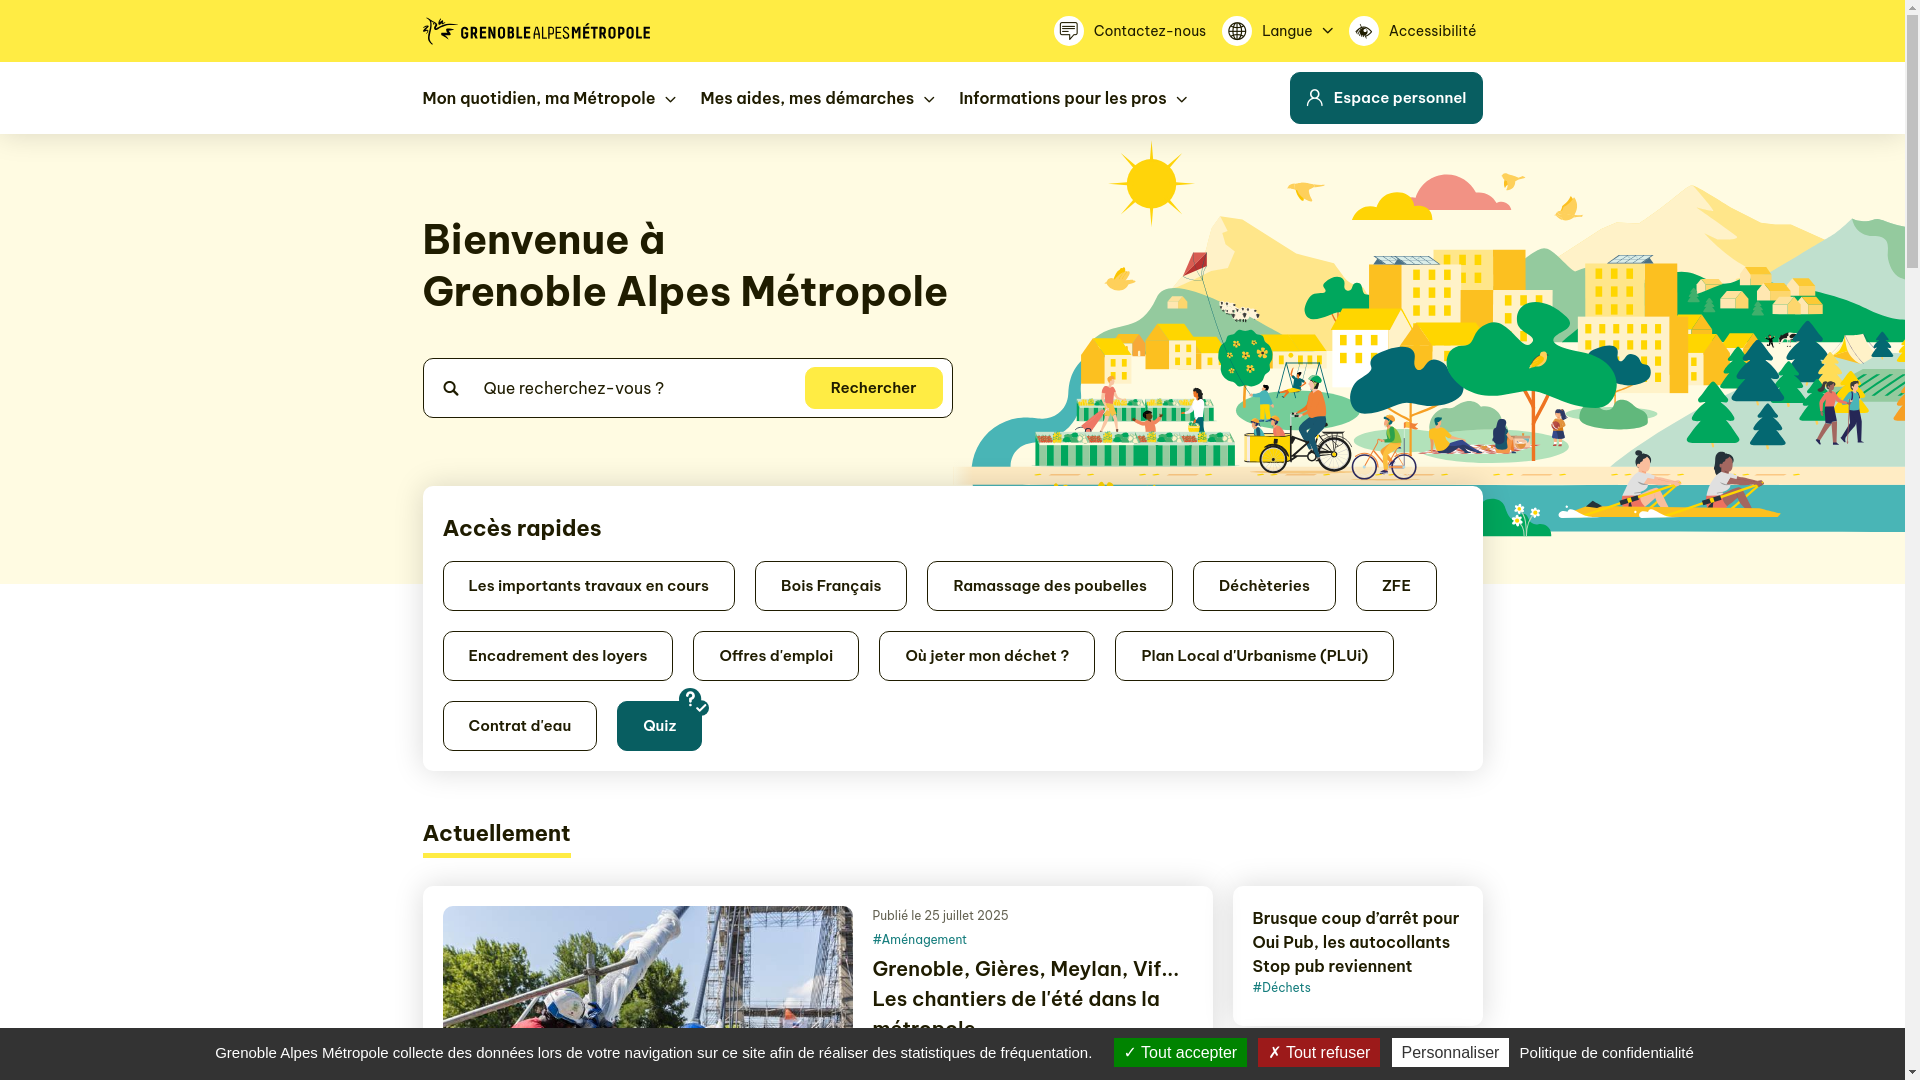Open the summer construction sites article photo
This screenshot has width=1920, height=1080.
click(x=647, y=967)
